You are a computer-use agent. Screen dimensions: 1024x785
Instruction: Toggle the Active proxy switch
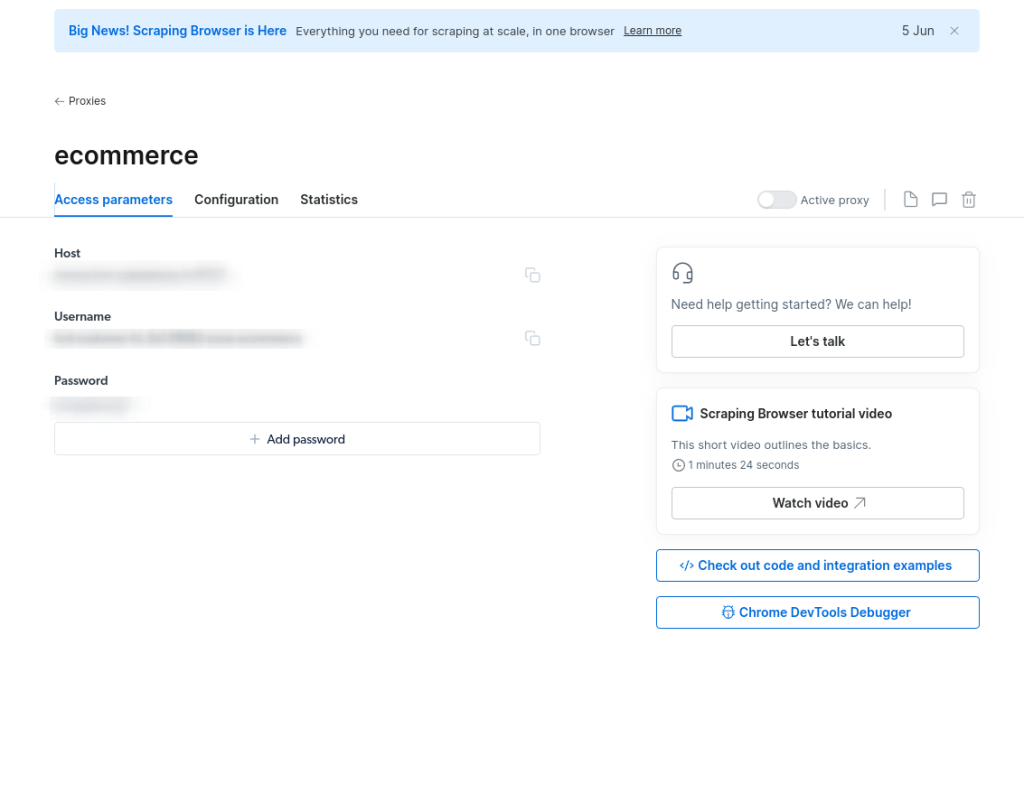[777, 200]
